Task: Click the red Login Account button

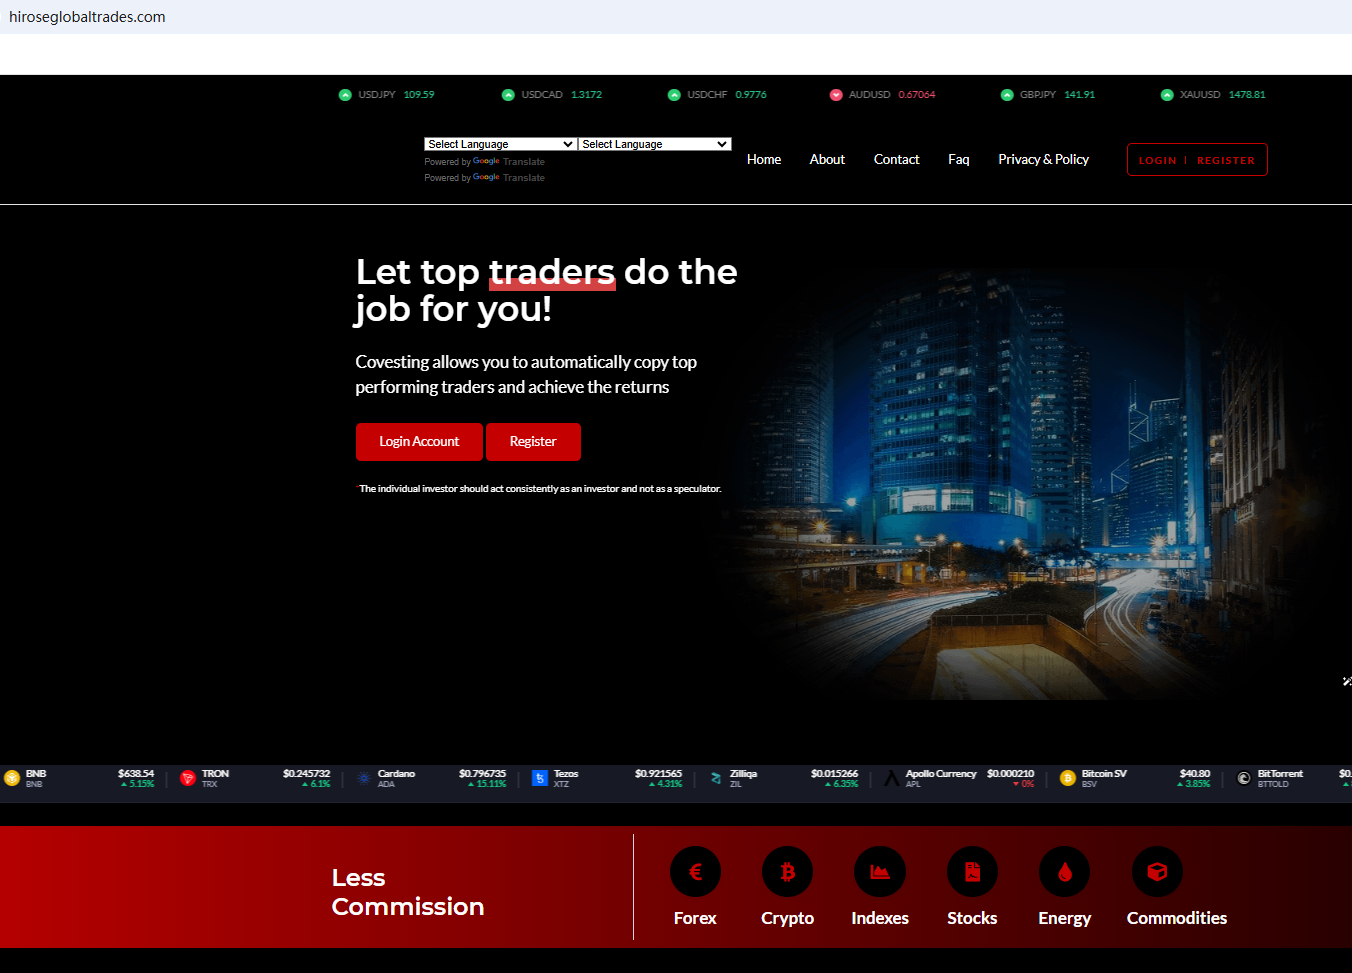Action: (x=419, y=442)
